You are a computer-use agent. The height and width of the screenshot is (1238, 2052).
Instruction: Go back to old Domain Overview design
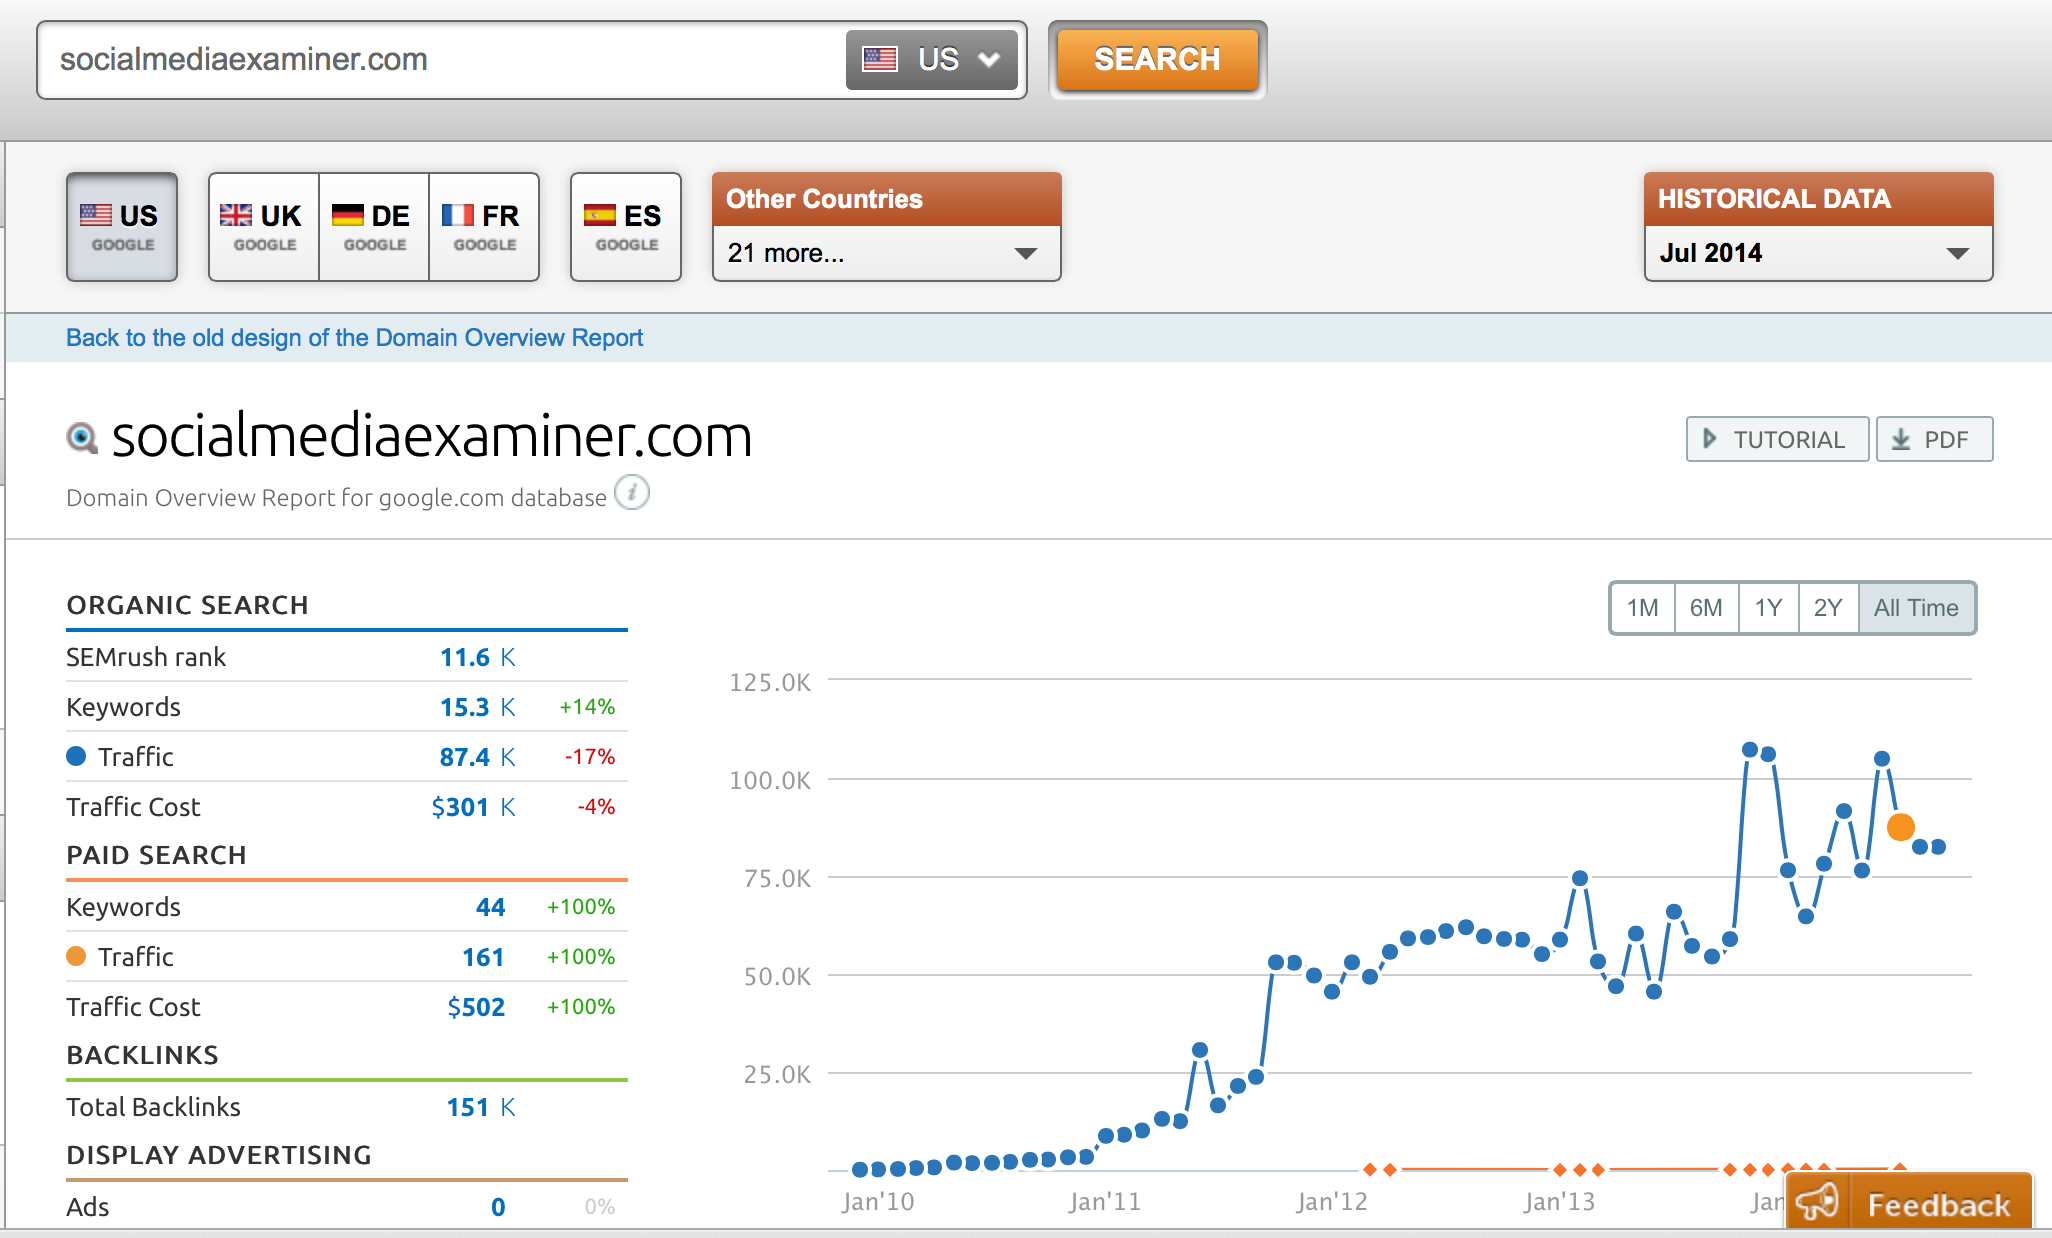pos(354,338)
